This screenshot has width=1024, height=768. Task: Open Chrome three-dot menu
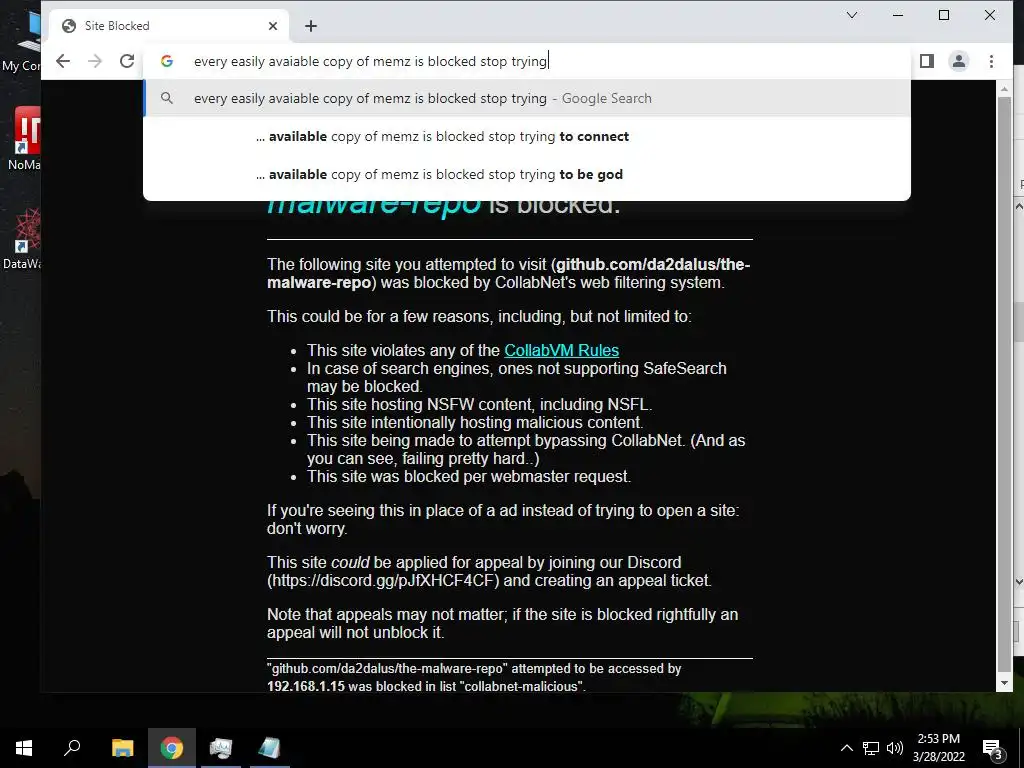(x=991, y=61)
